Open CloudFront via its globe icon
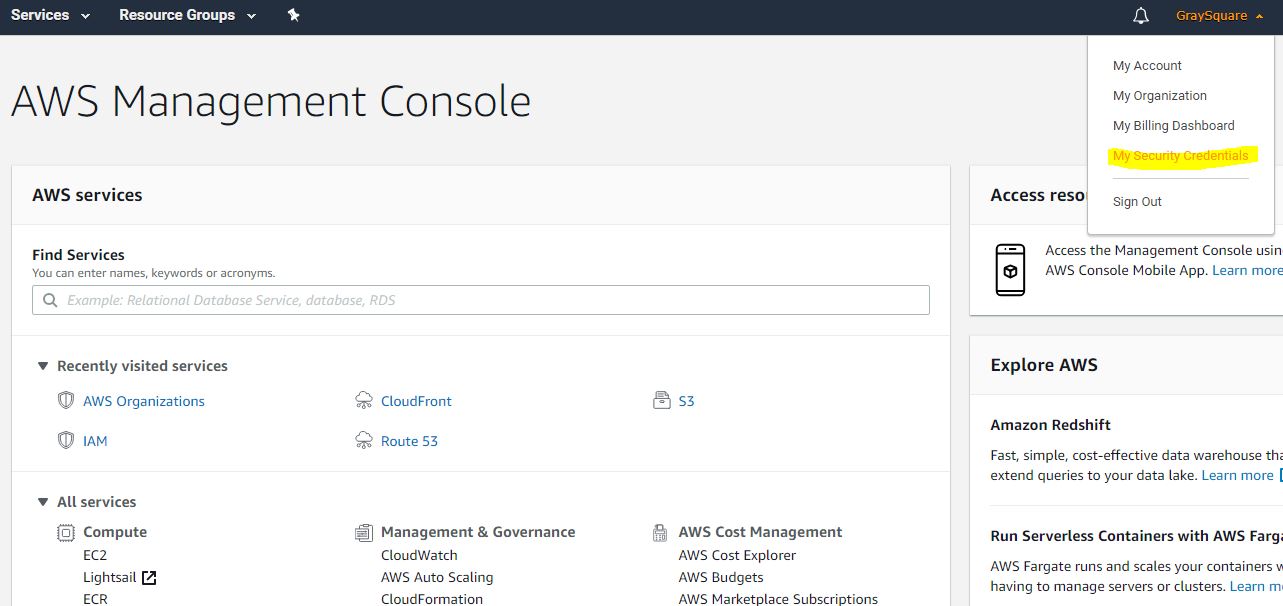The width and height of the screenshot is (1283, 606). point(363,400)
